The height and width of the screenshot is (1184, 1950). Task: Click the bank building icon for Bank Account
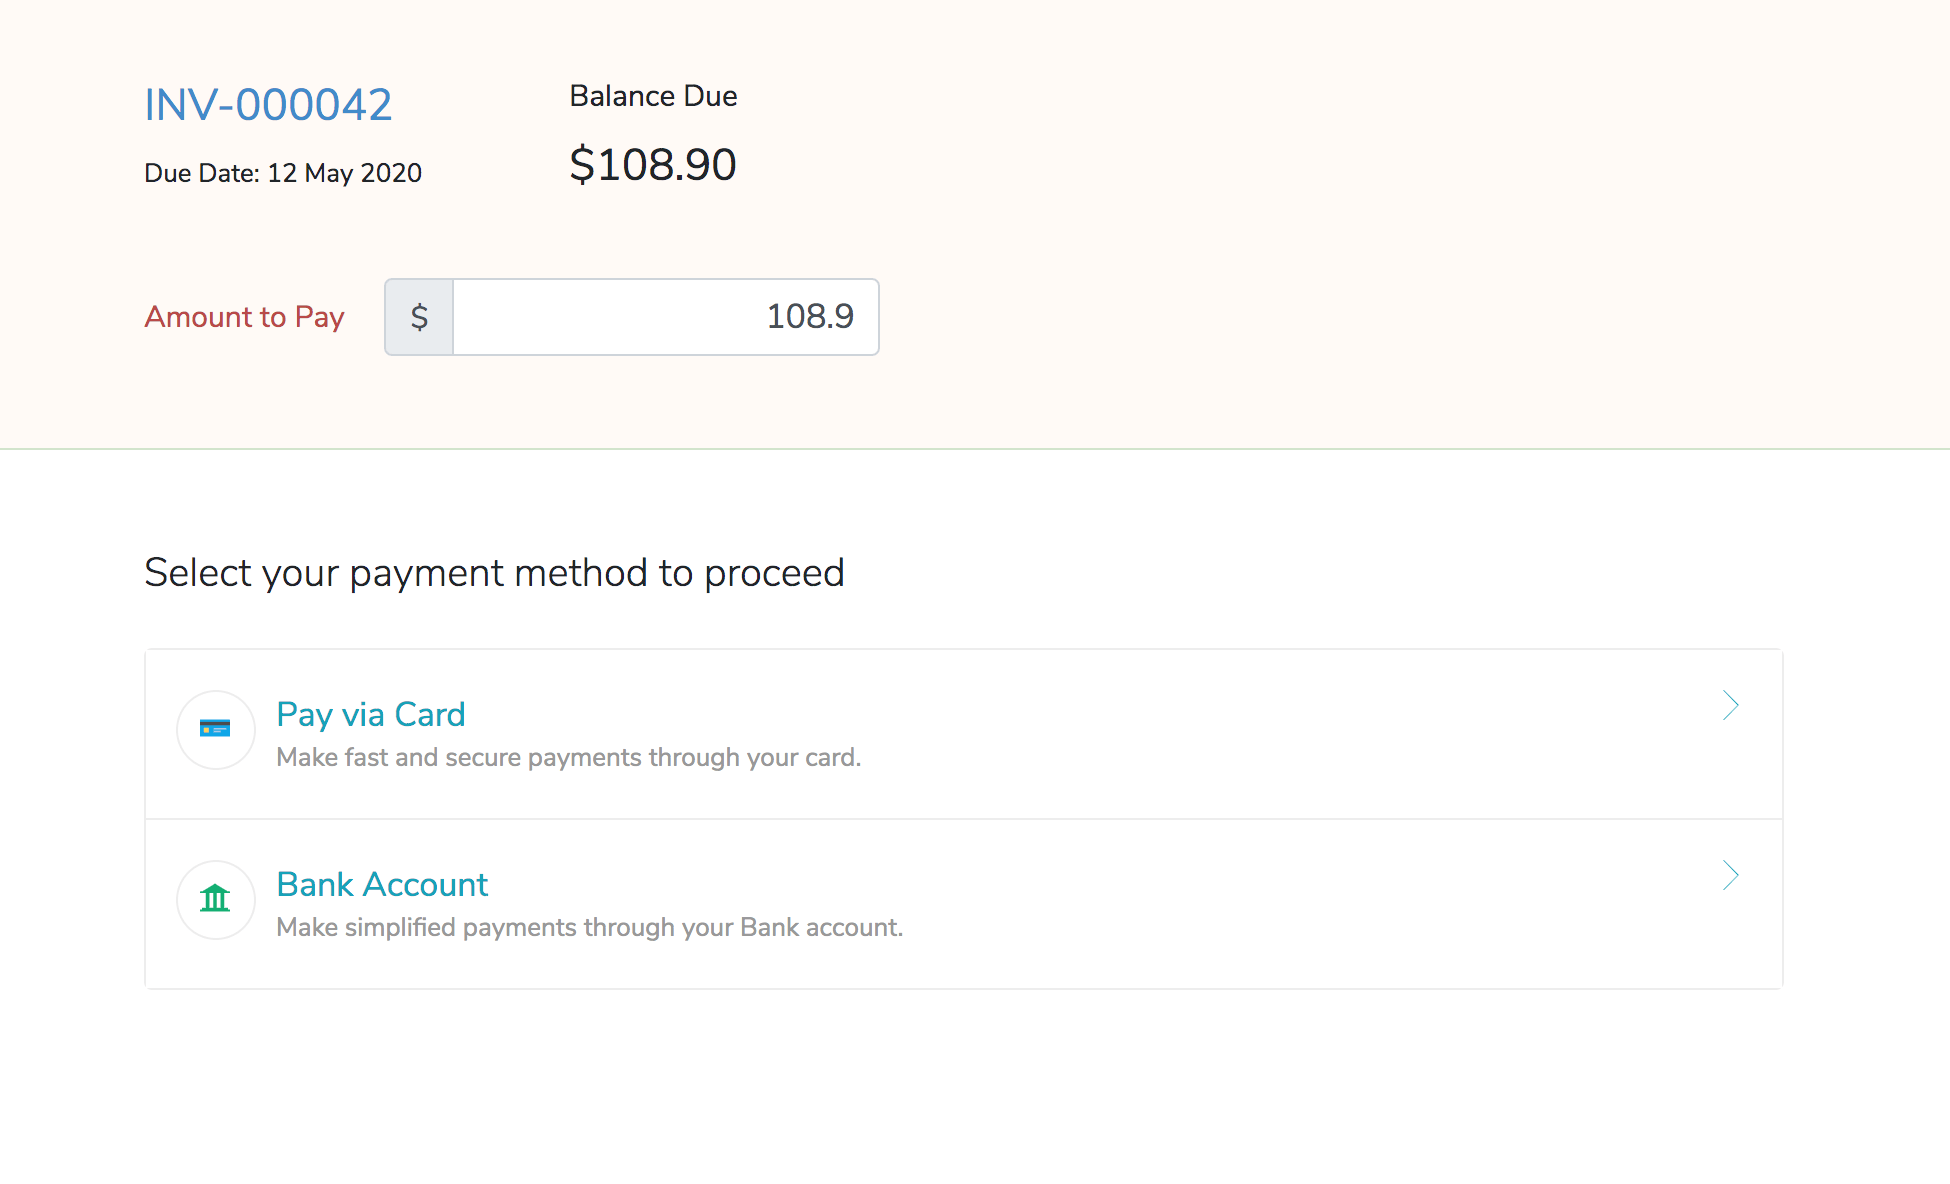point(215,900)
